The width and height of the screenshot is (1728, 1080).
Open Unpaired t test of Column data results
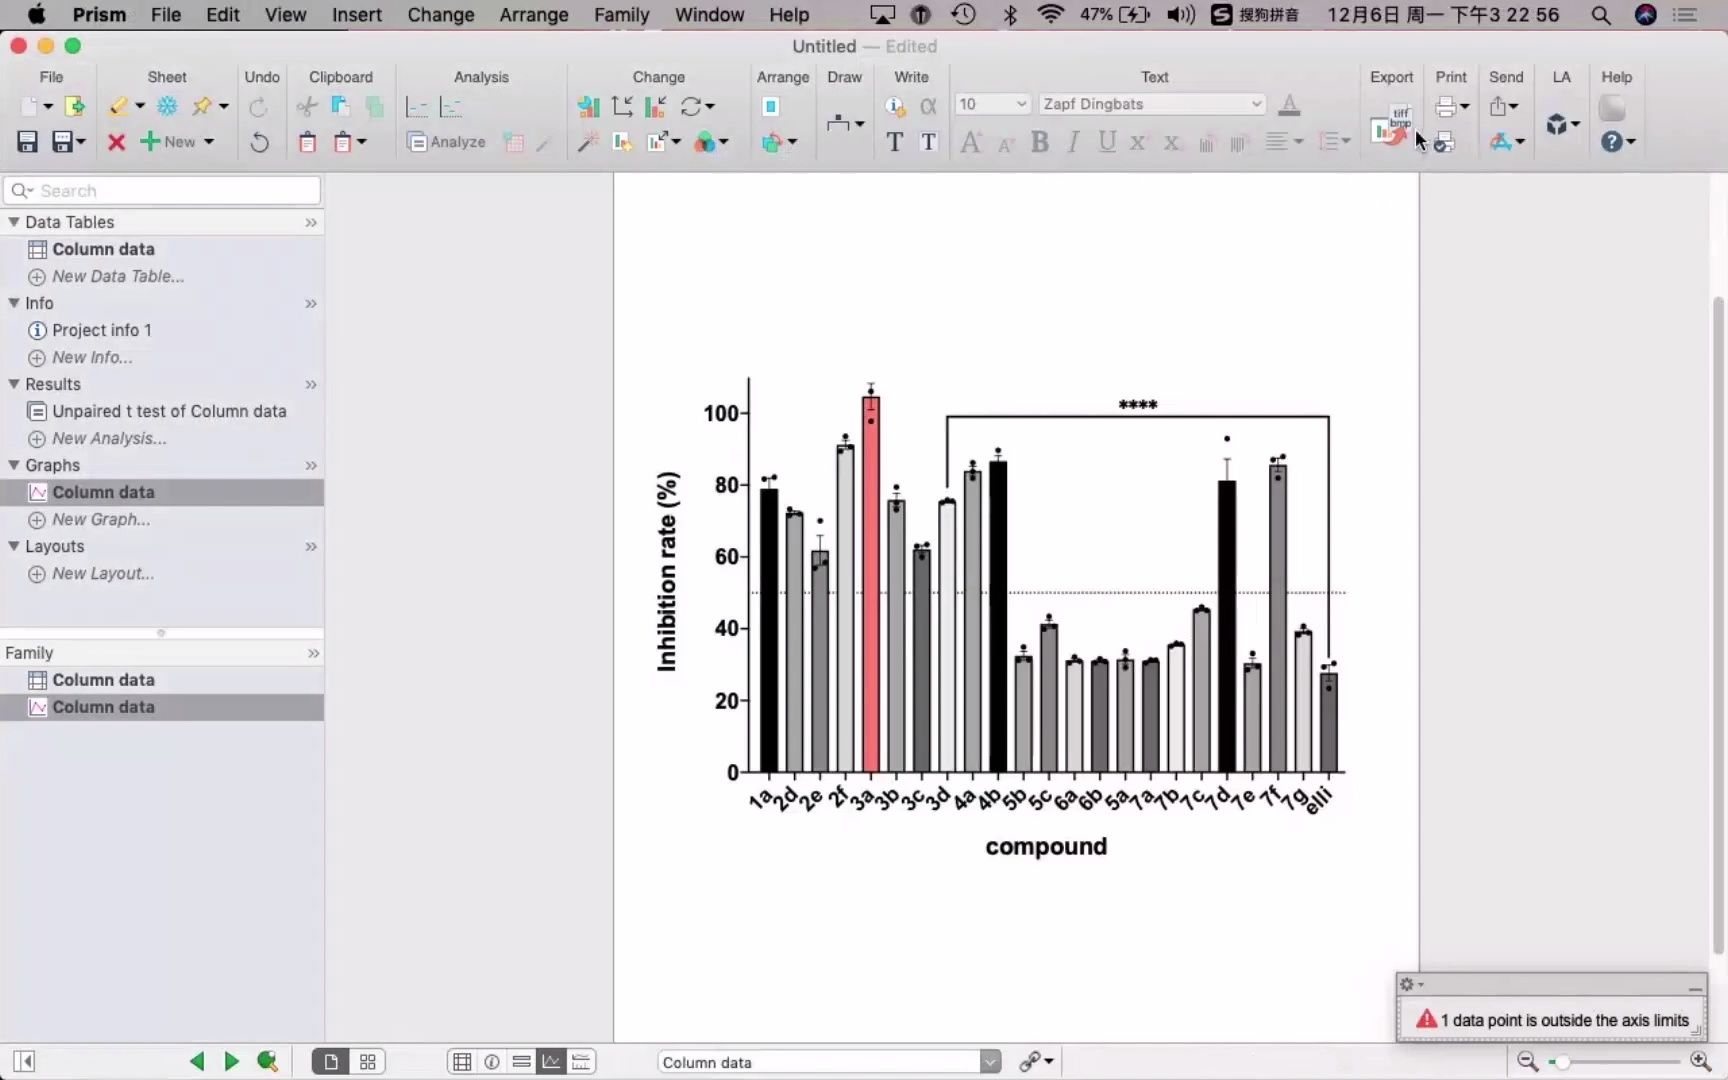pyautogui.click(x=169, y=411)
